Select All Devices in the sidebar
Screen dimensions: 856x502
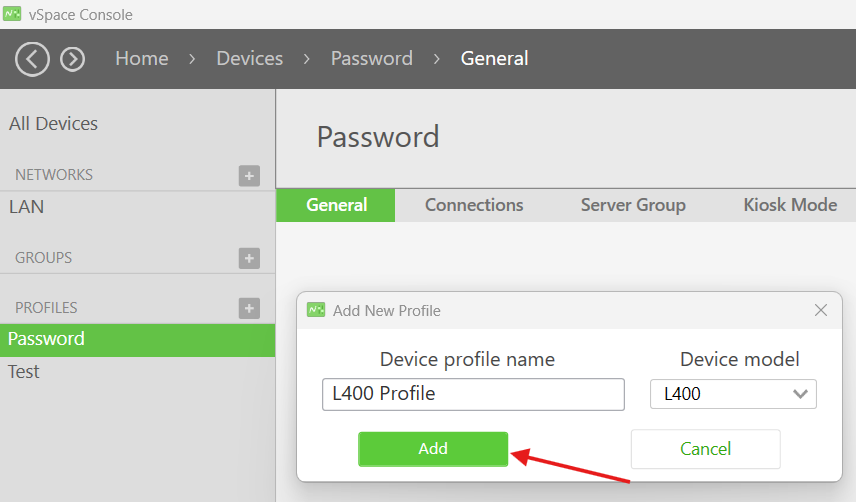tap(53, 124)
